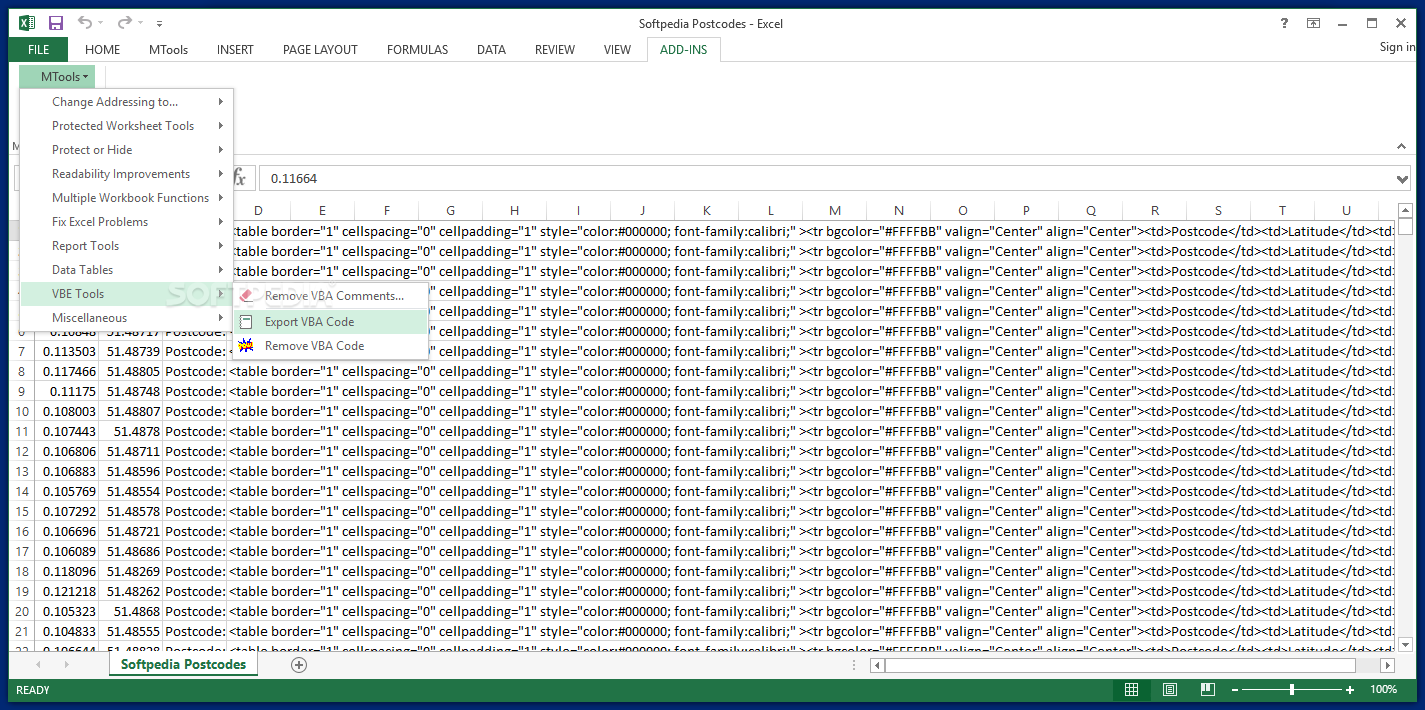Image resolution: width=1425 pixels, height=710 pixels.
Task: Click the Export VBA Code icon
Action: click(246, 322)
